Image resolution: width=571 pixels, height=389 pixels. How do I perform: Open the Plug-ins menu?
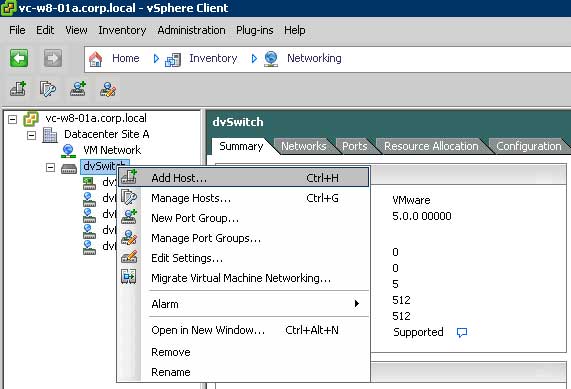255,30
